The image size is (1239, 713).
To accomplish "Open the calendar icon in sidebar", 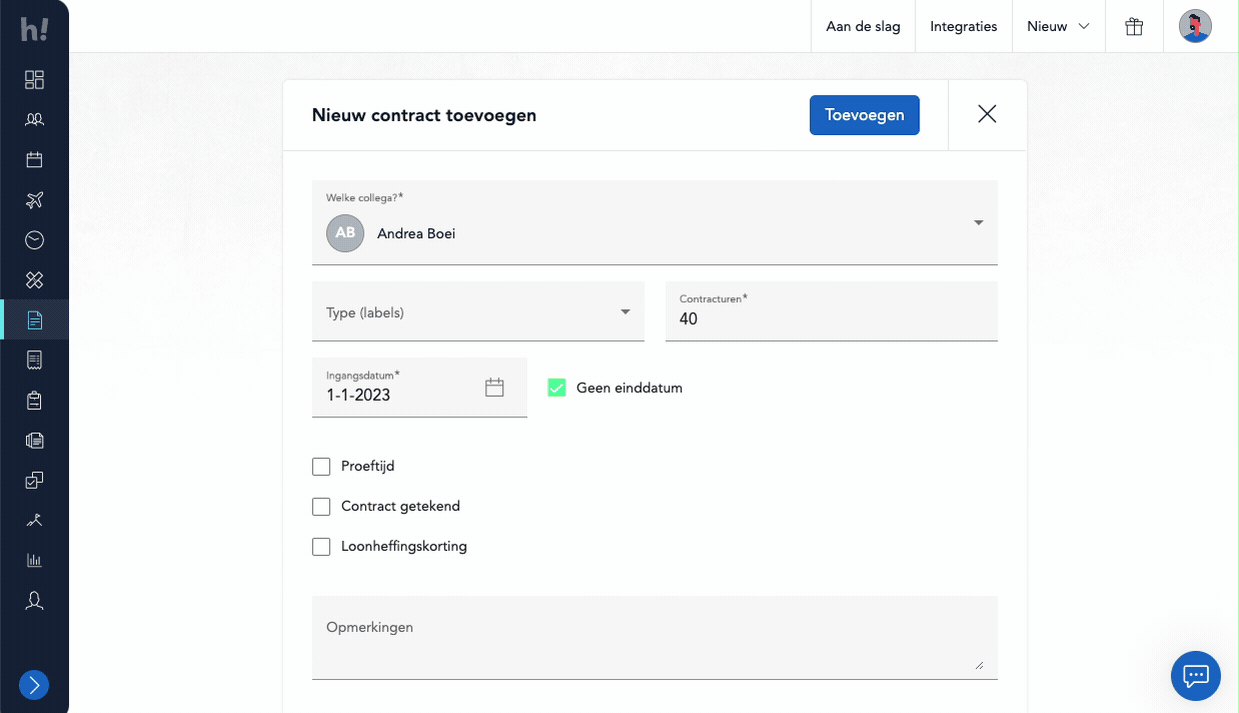I will coord(34,160).
